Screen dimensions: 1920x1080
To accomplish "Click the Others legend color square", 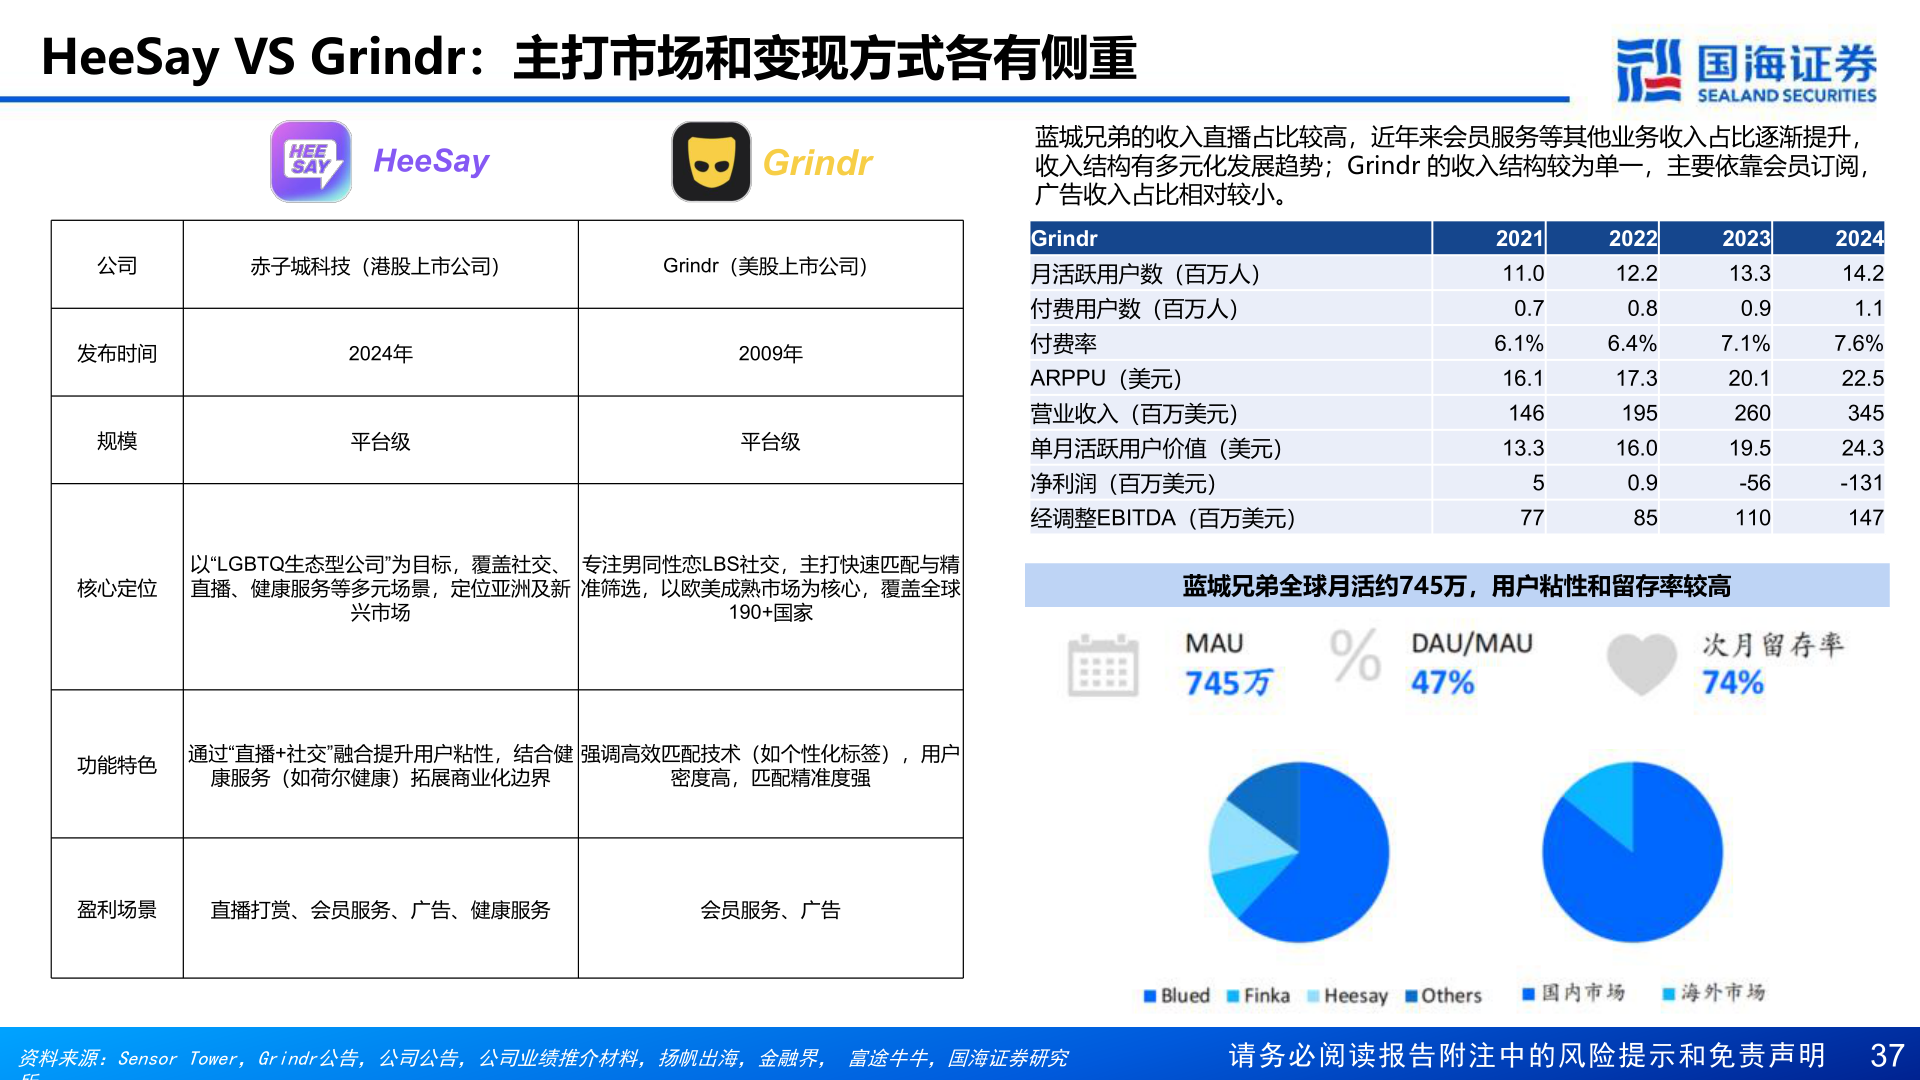I will click(x=1411, y=996).
